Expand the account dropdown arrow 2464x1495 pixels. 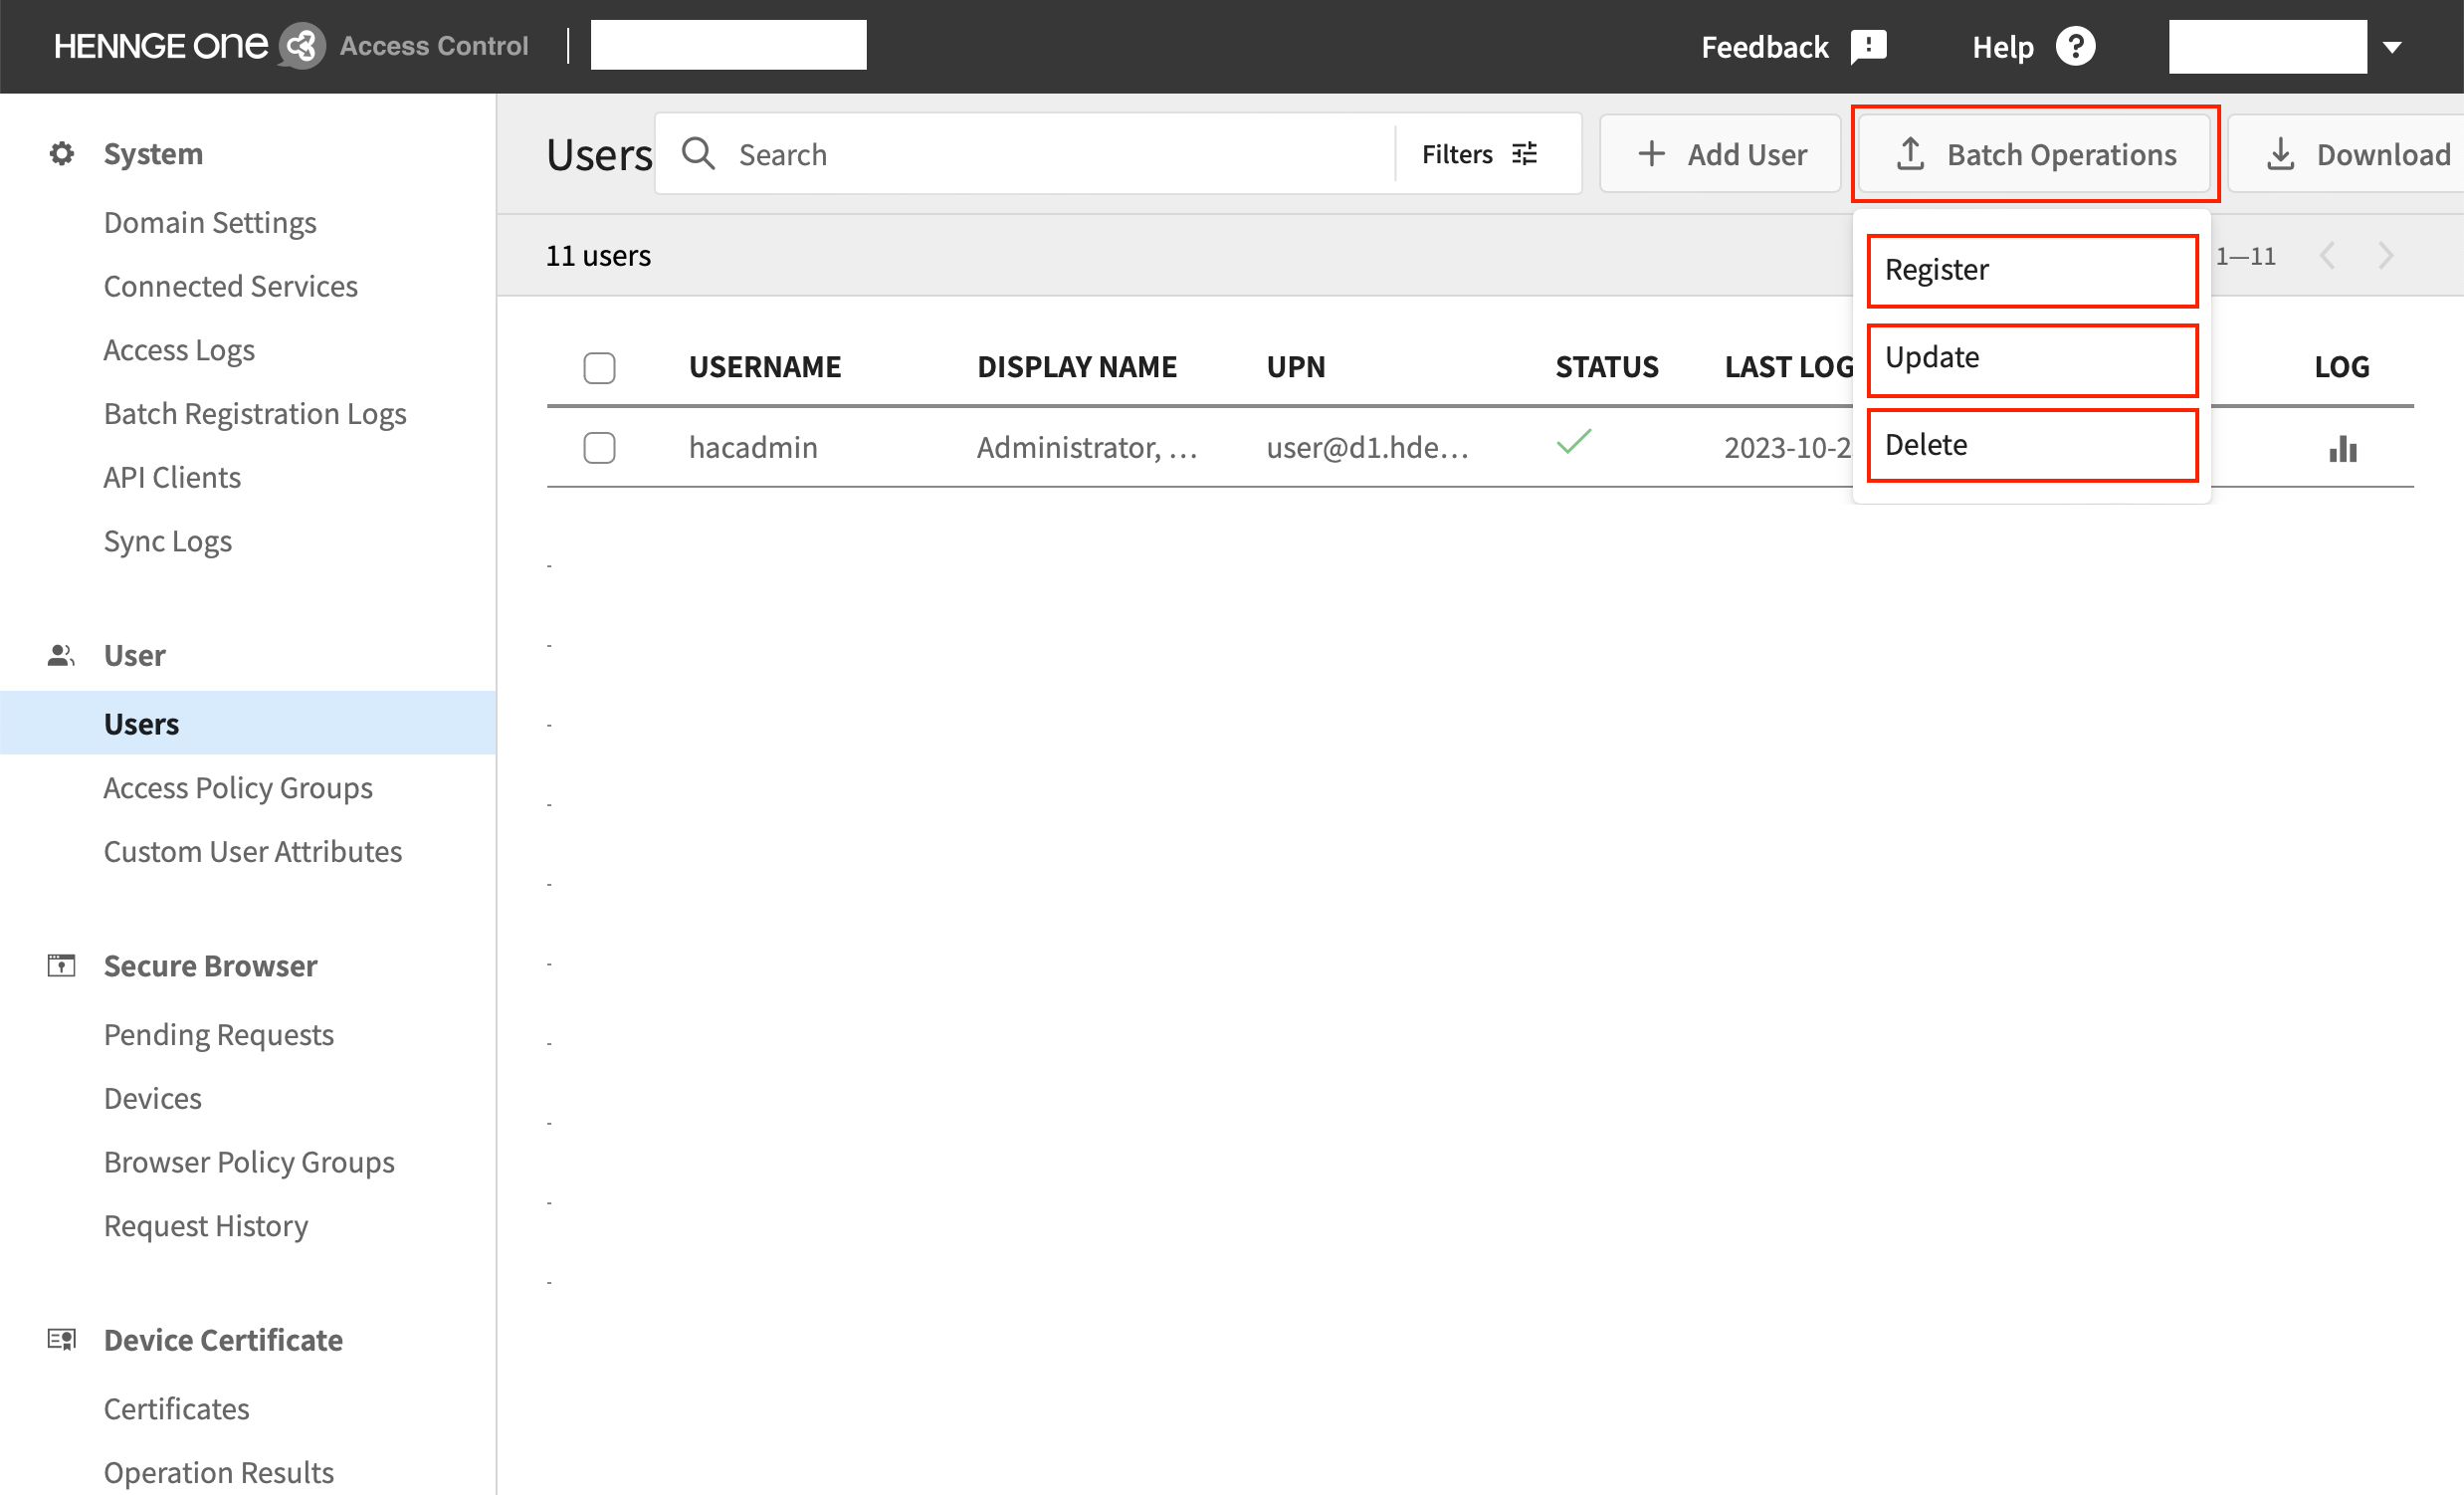[x=2392, y=47]
